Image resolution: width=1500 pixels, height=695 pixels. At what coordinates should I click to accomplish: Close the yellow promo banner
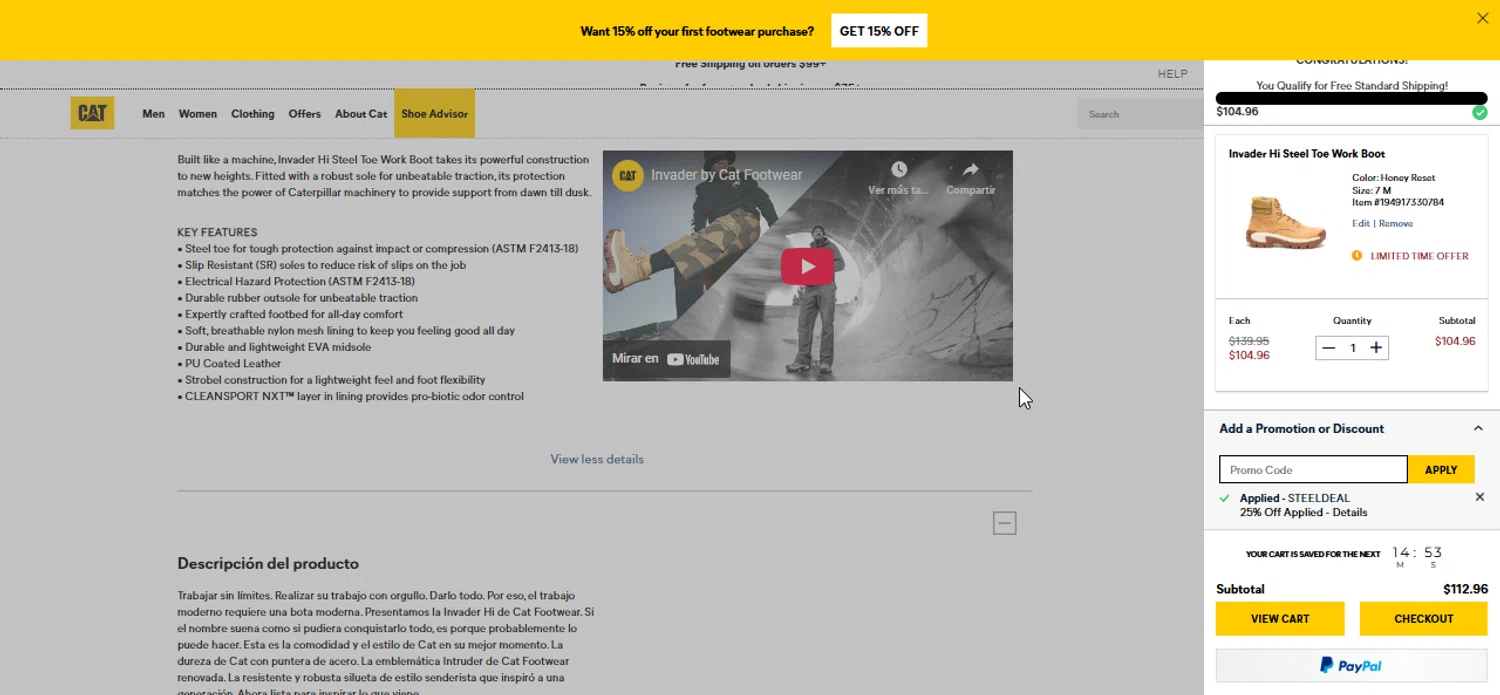(1482, 18)
